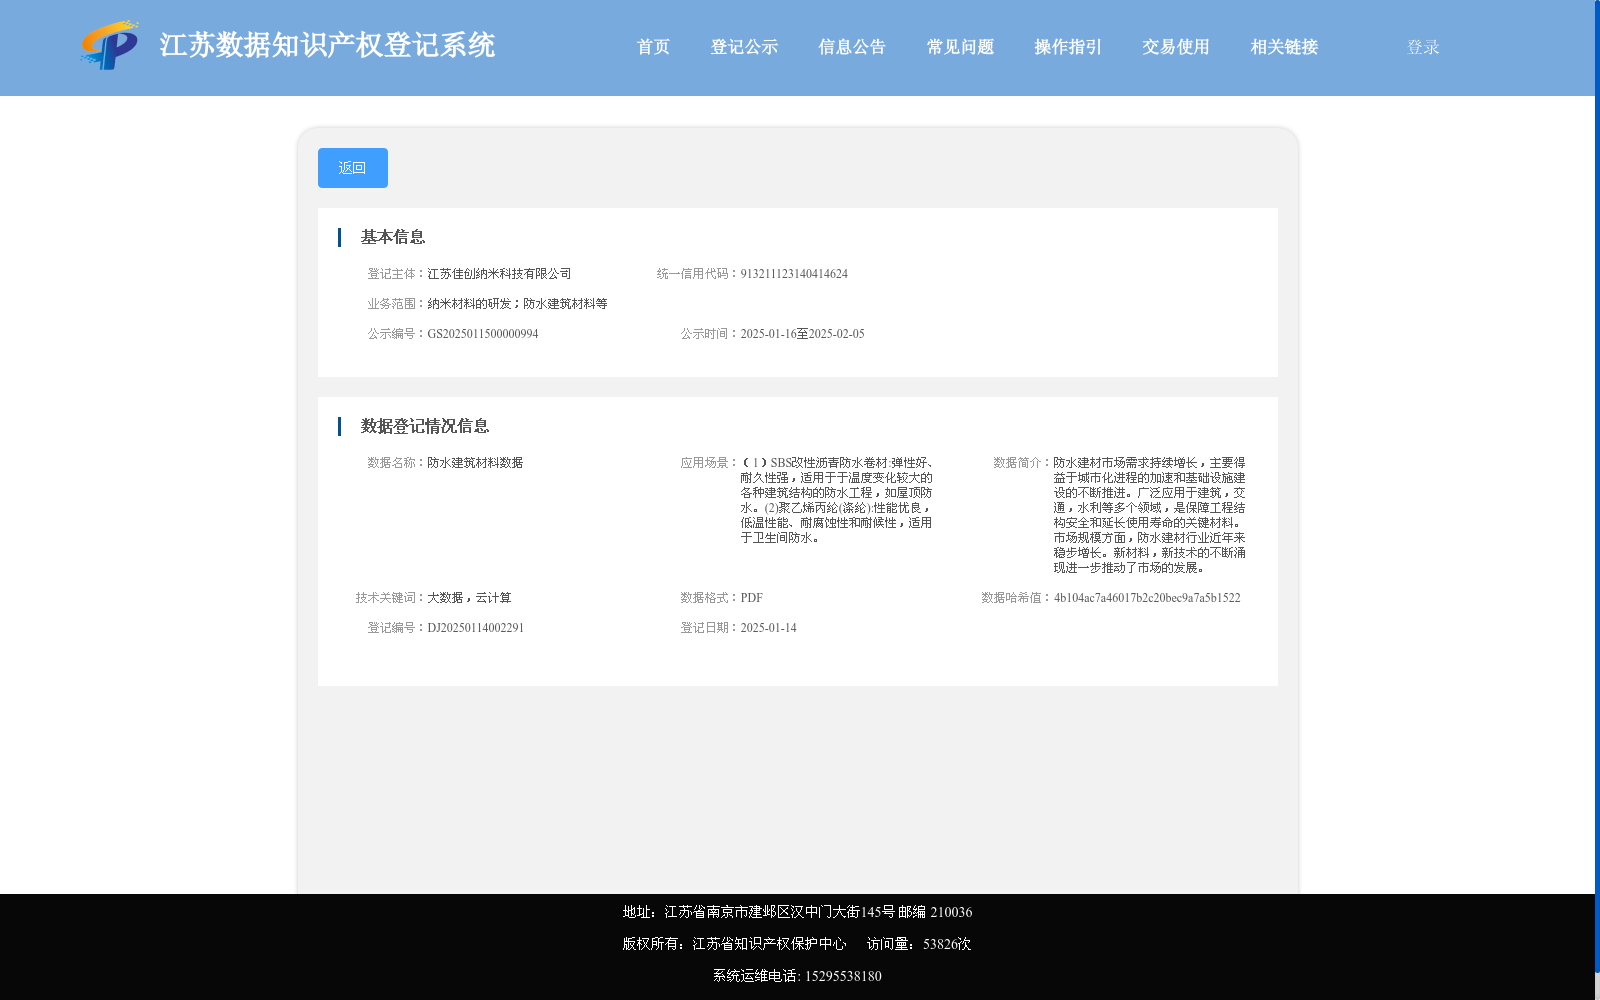Viewport: 1600px width, 1000px height.
Task: Click the data format value PDF
Action: 752,598
